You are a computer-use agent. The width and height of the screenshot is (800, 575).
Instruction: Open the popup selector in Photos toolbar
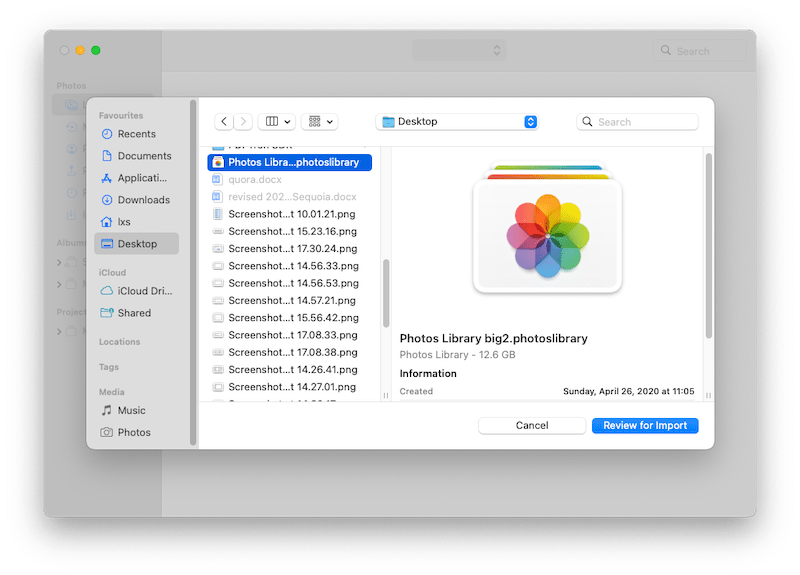pos(459,51)
